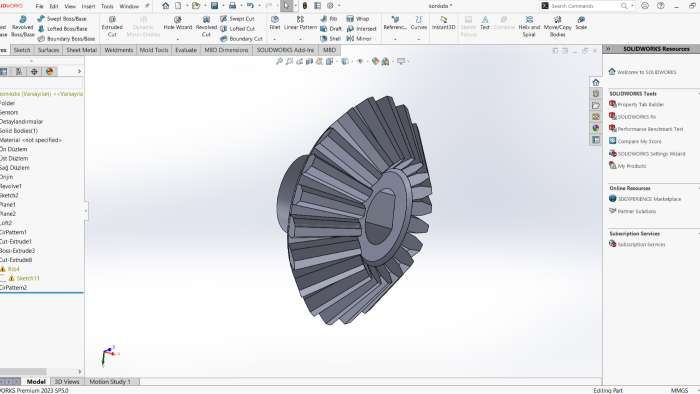Click the Search Commands input field
The image size is (700, 394).
click(x=584, y=6)
